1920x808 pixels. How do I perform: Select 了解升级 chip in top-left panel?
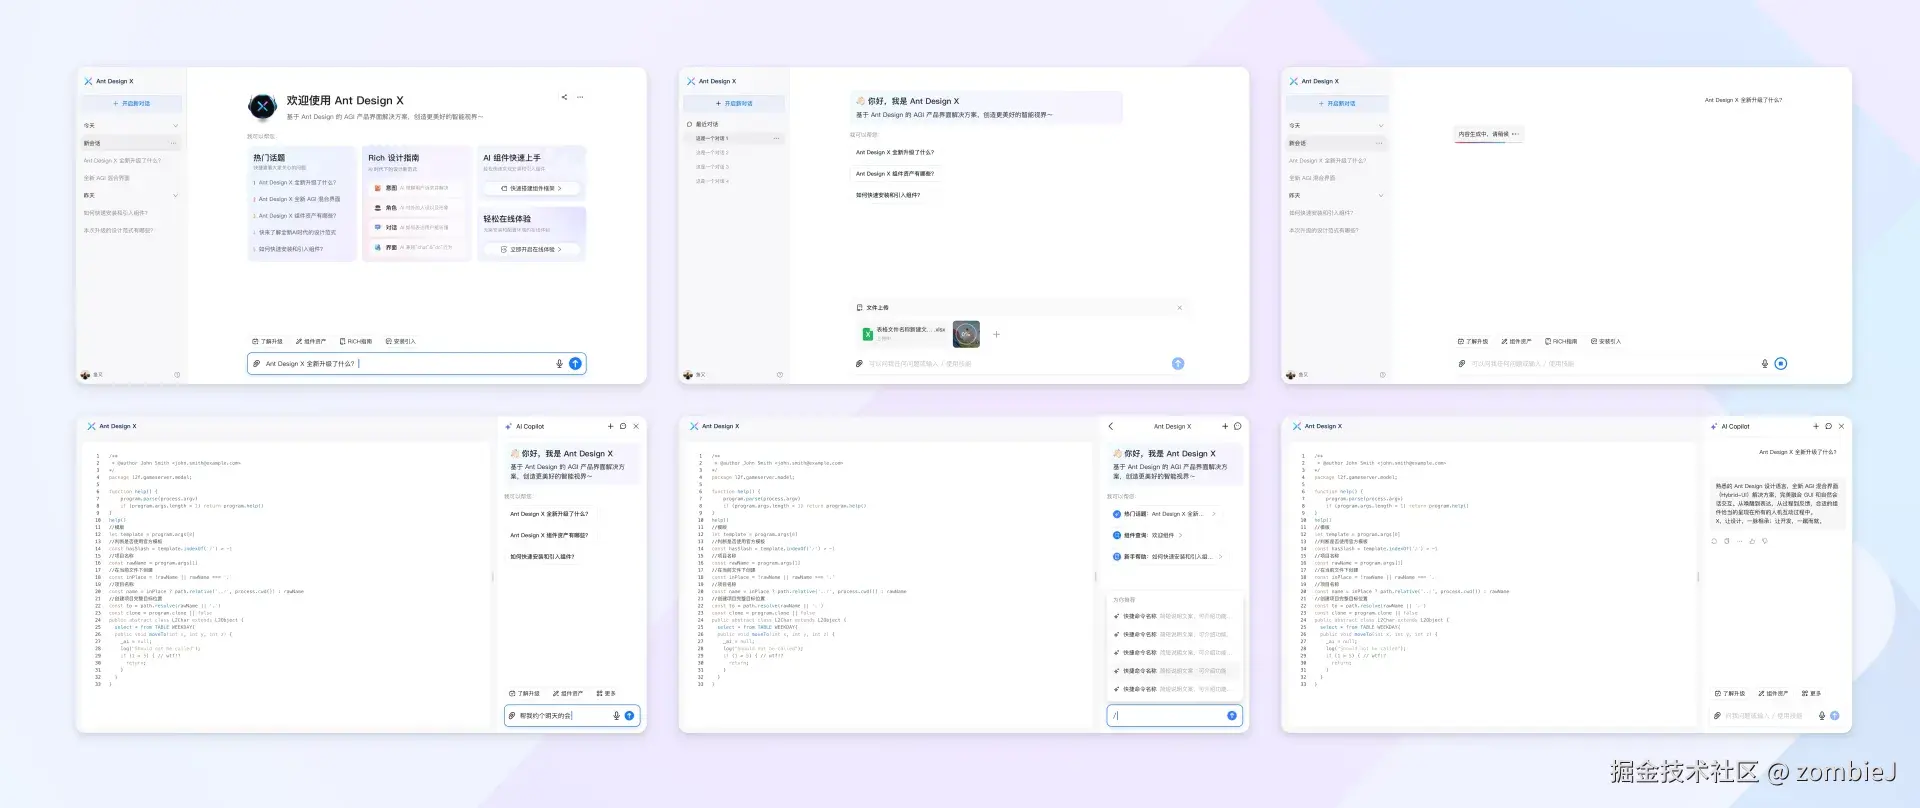tap(267, 341)
